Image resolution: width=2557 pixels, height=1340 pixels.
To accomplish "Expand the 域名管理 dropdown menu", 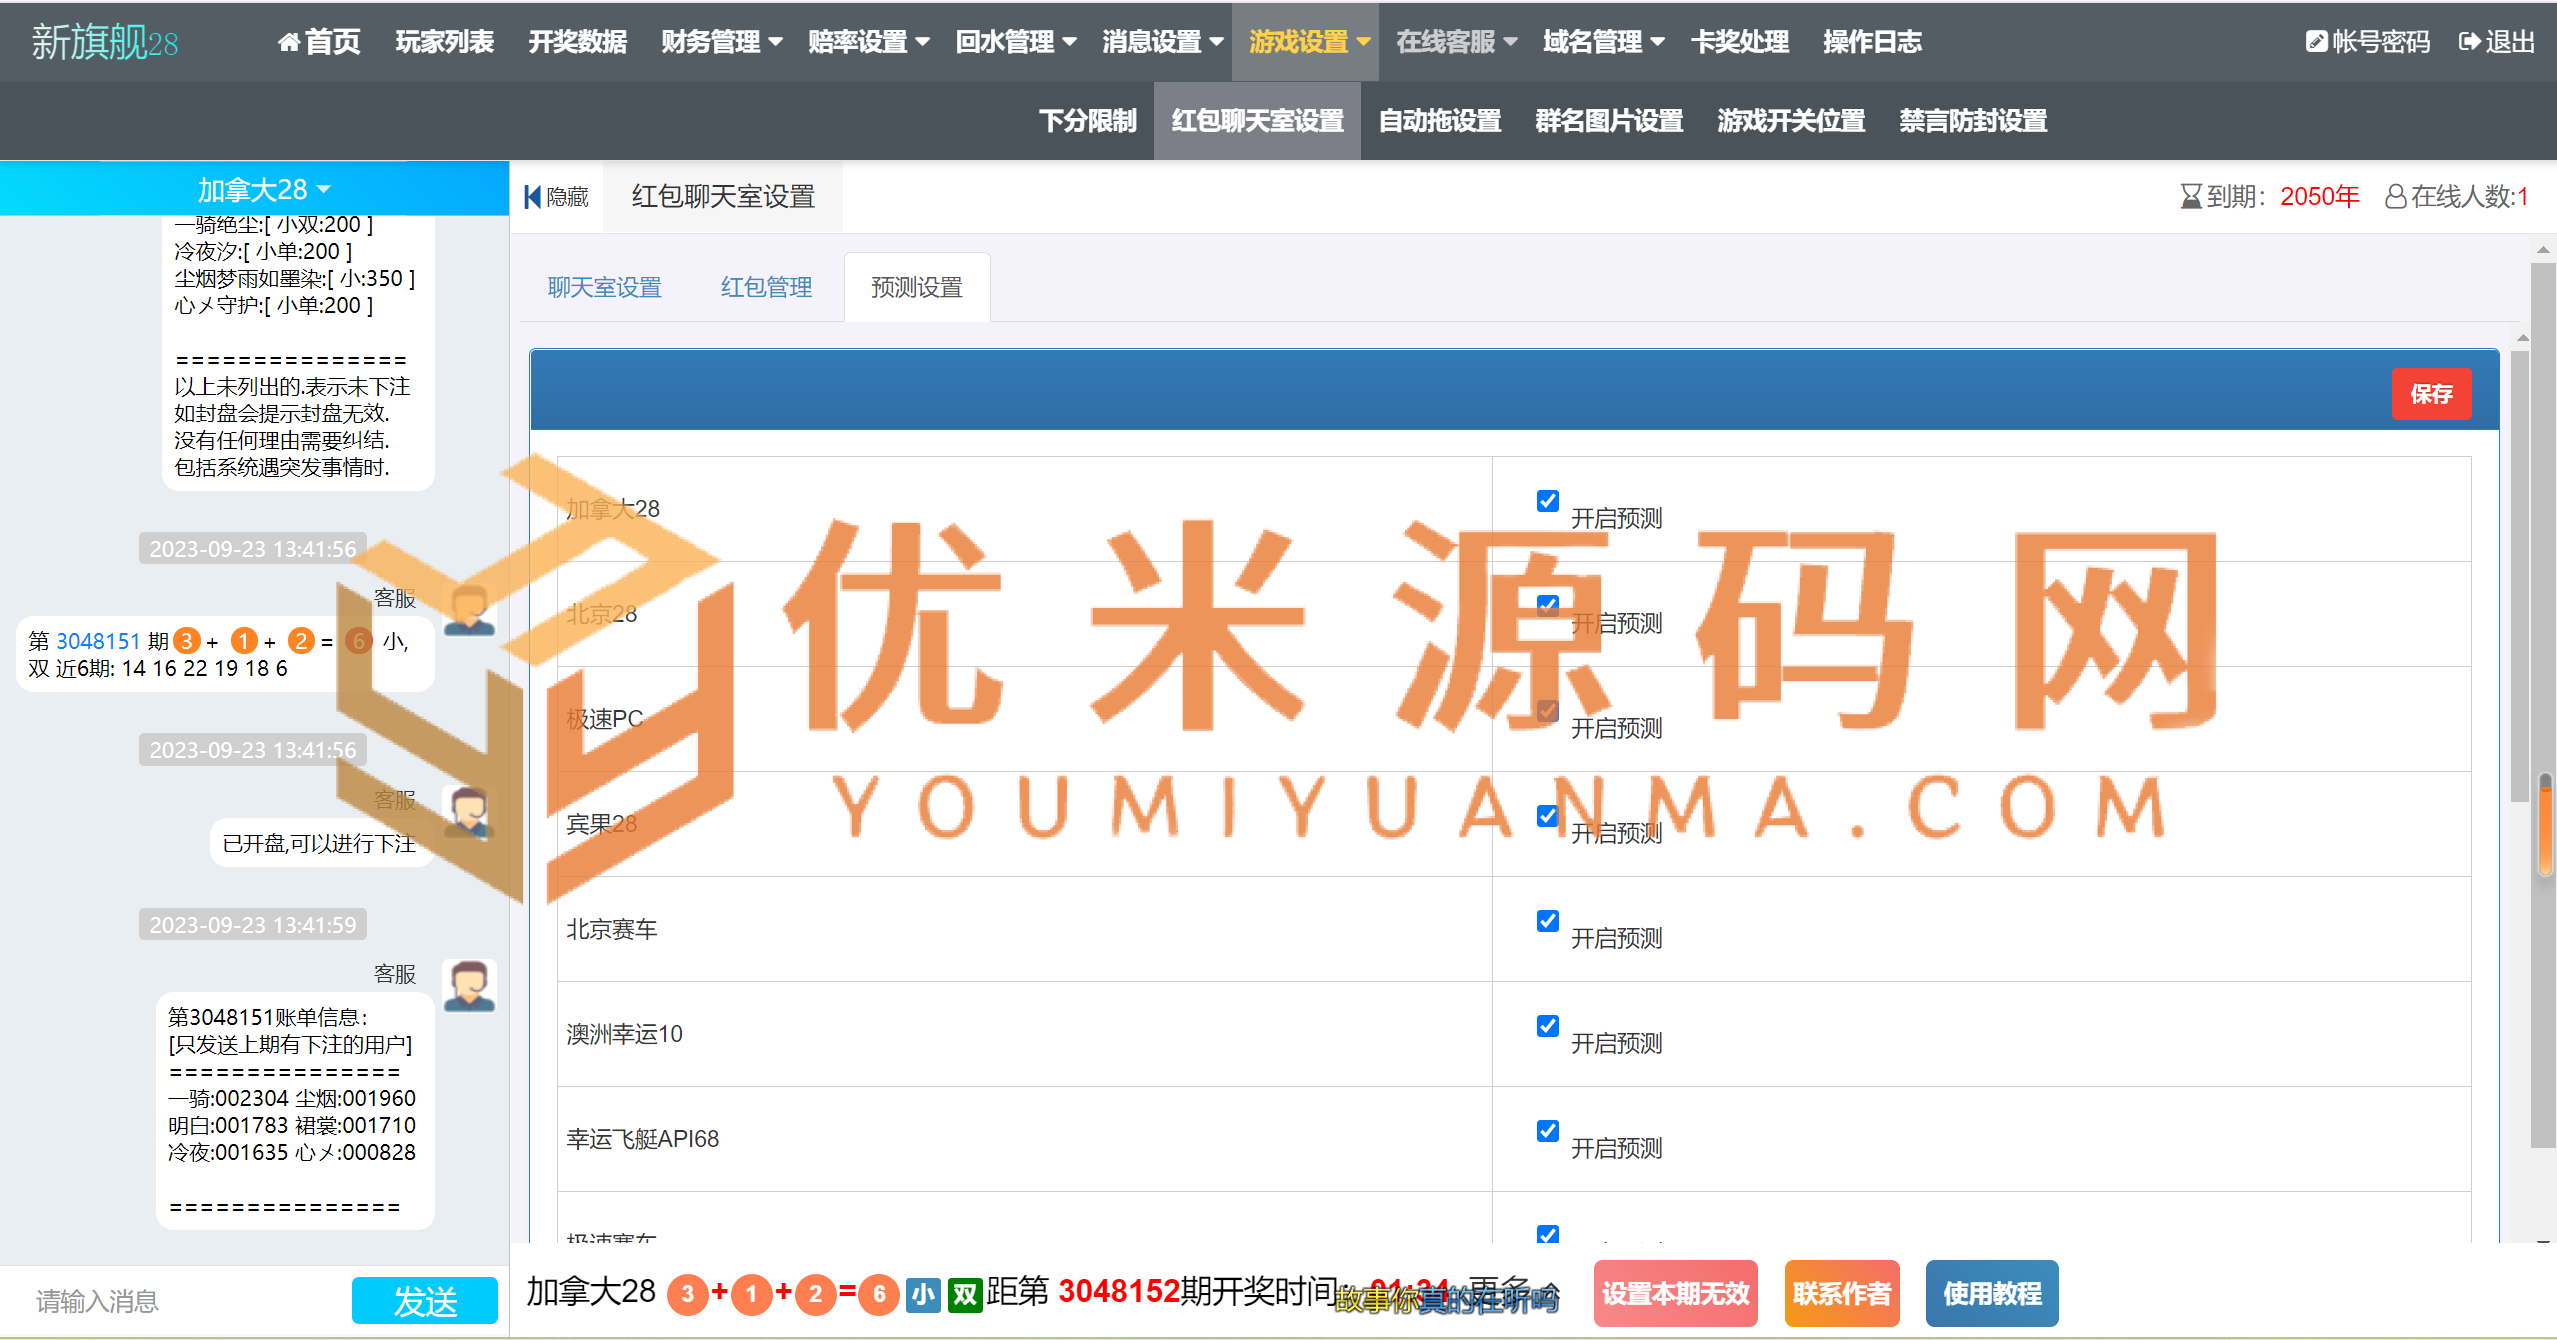I will point(1602,42).
